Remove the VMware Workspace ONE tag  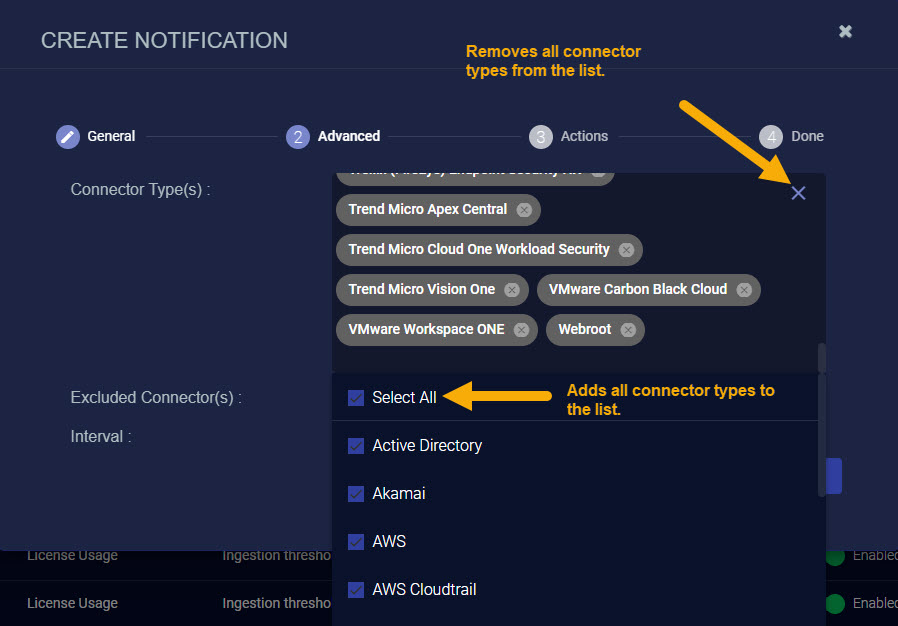(521, 330)
